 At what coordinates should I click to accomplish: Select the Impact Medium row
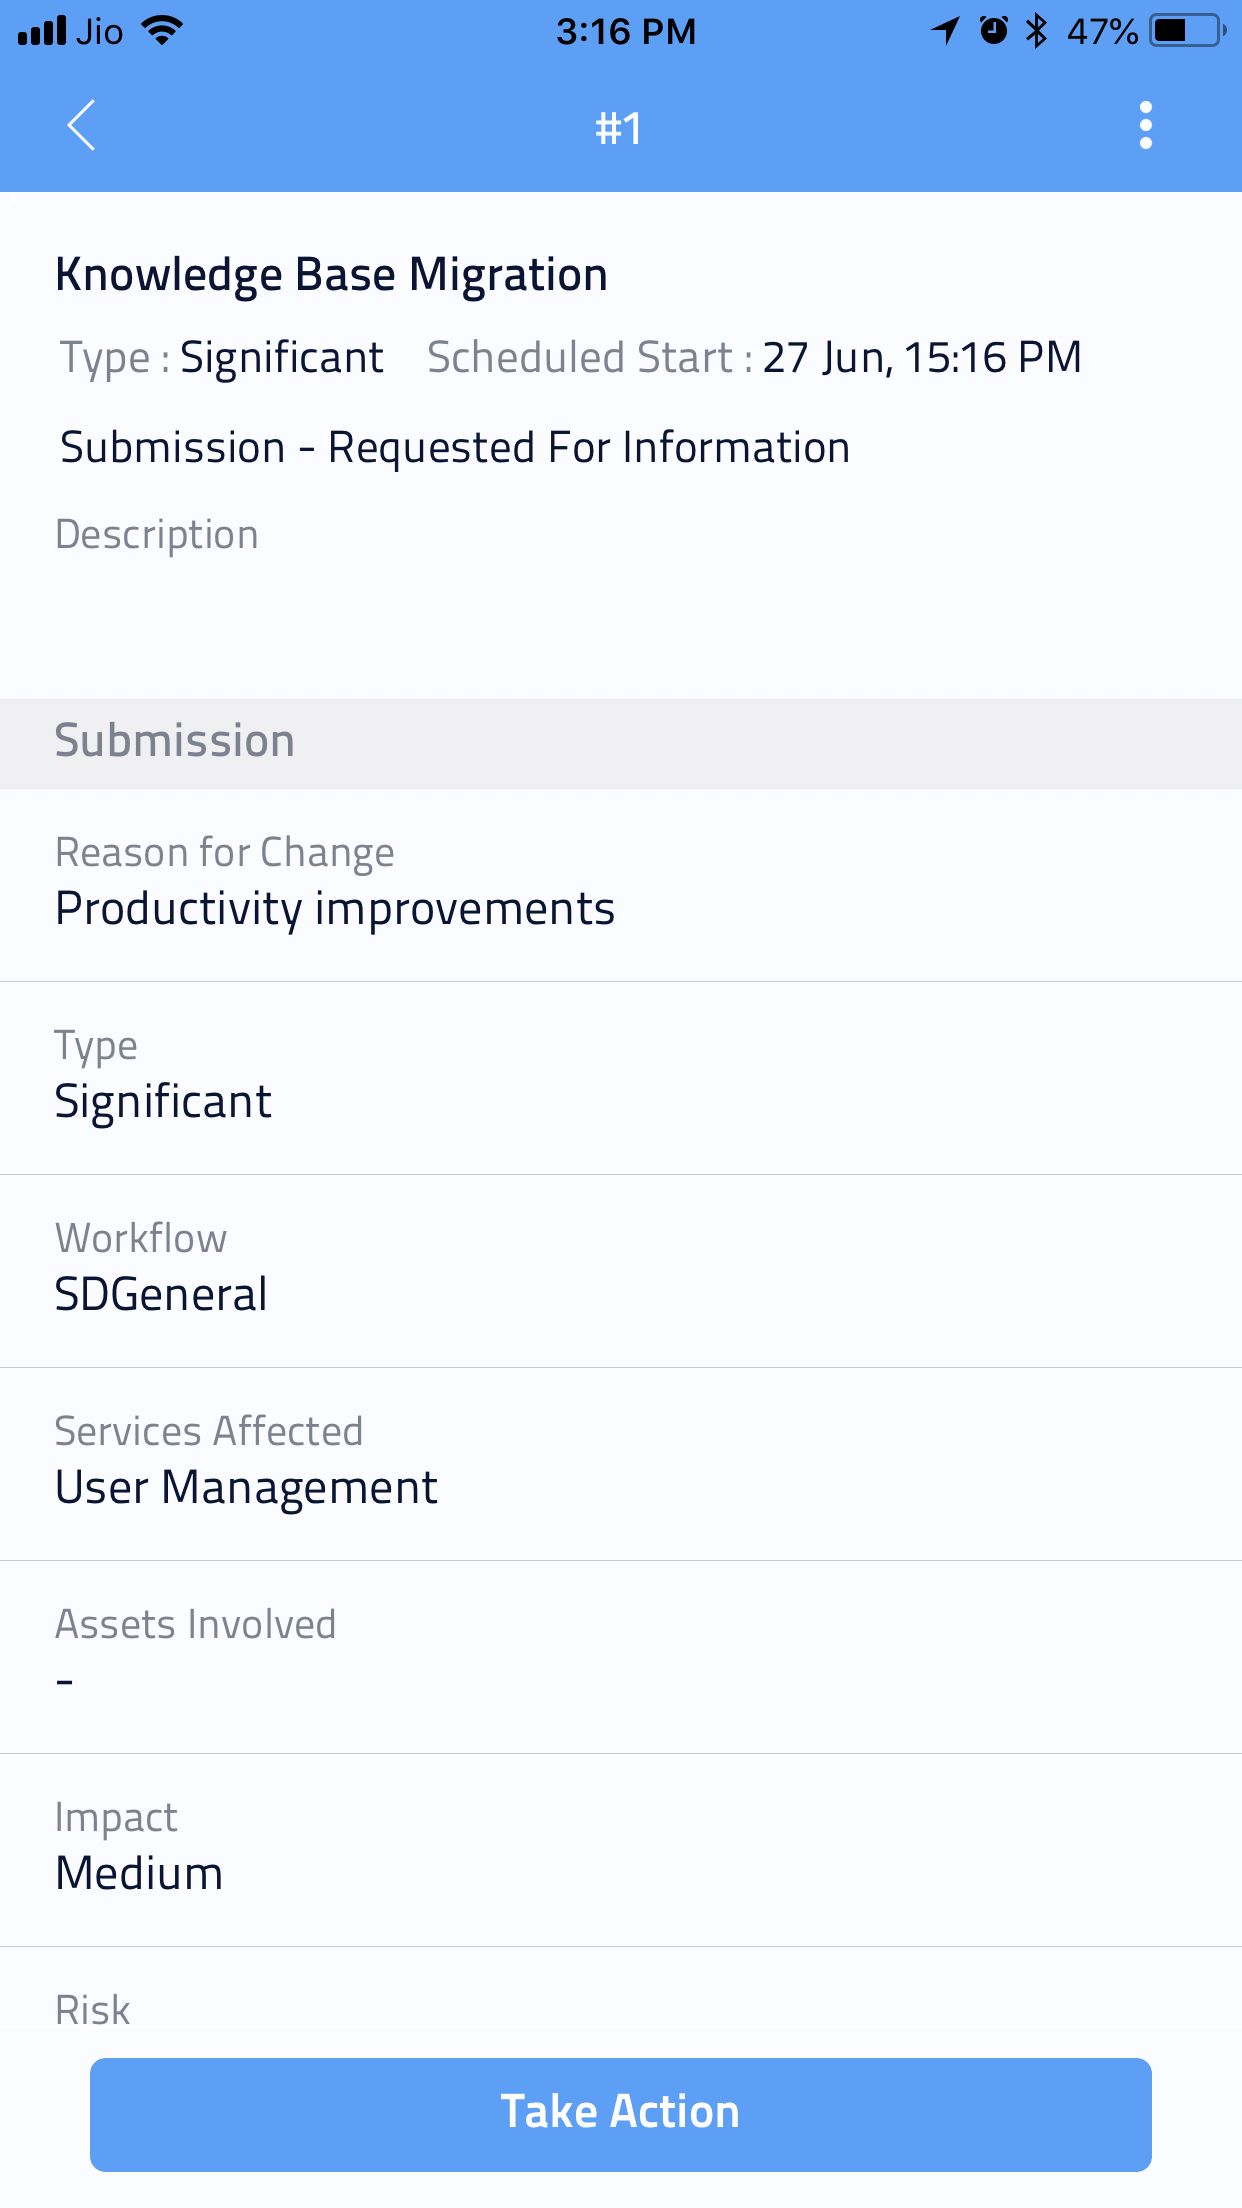point(620,1849)
